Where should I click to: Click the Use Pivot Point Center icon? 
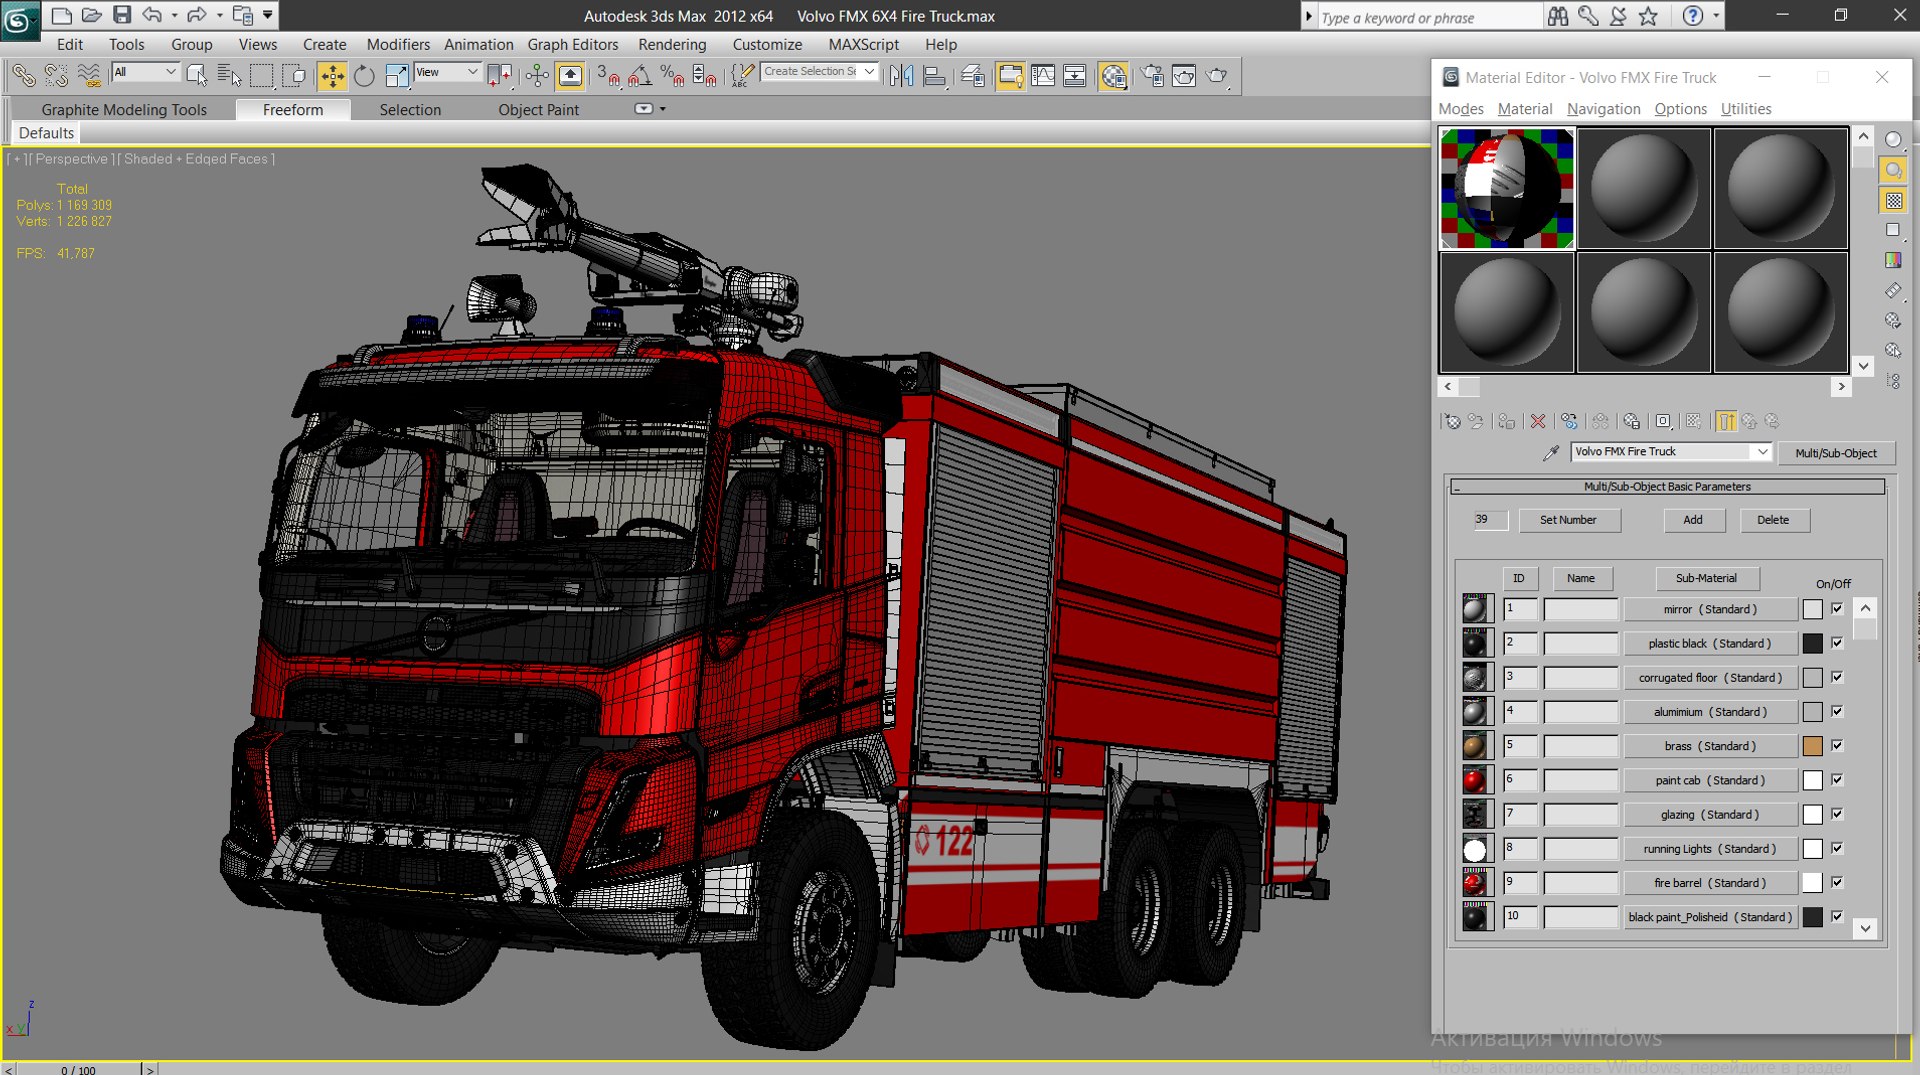click(x=499, y=76)
